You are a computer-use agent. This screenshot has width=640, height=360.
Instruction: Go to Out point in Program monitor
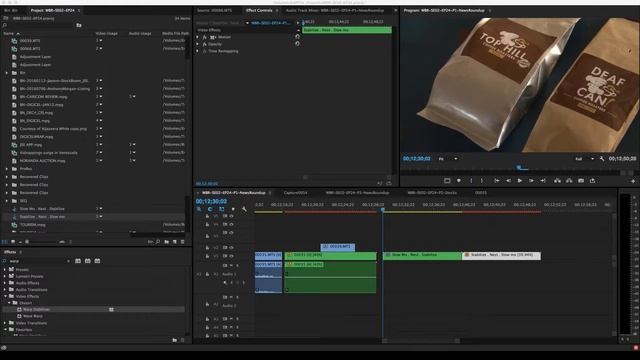543,180
